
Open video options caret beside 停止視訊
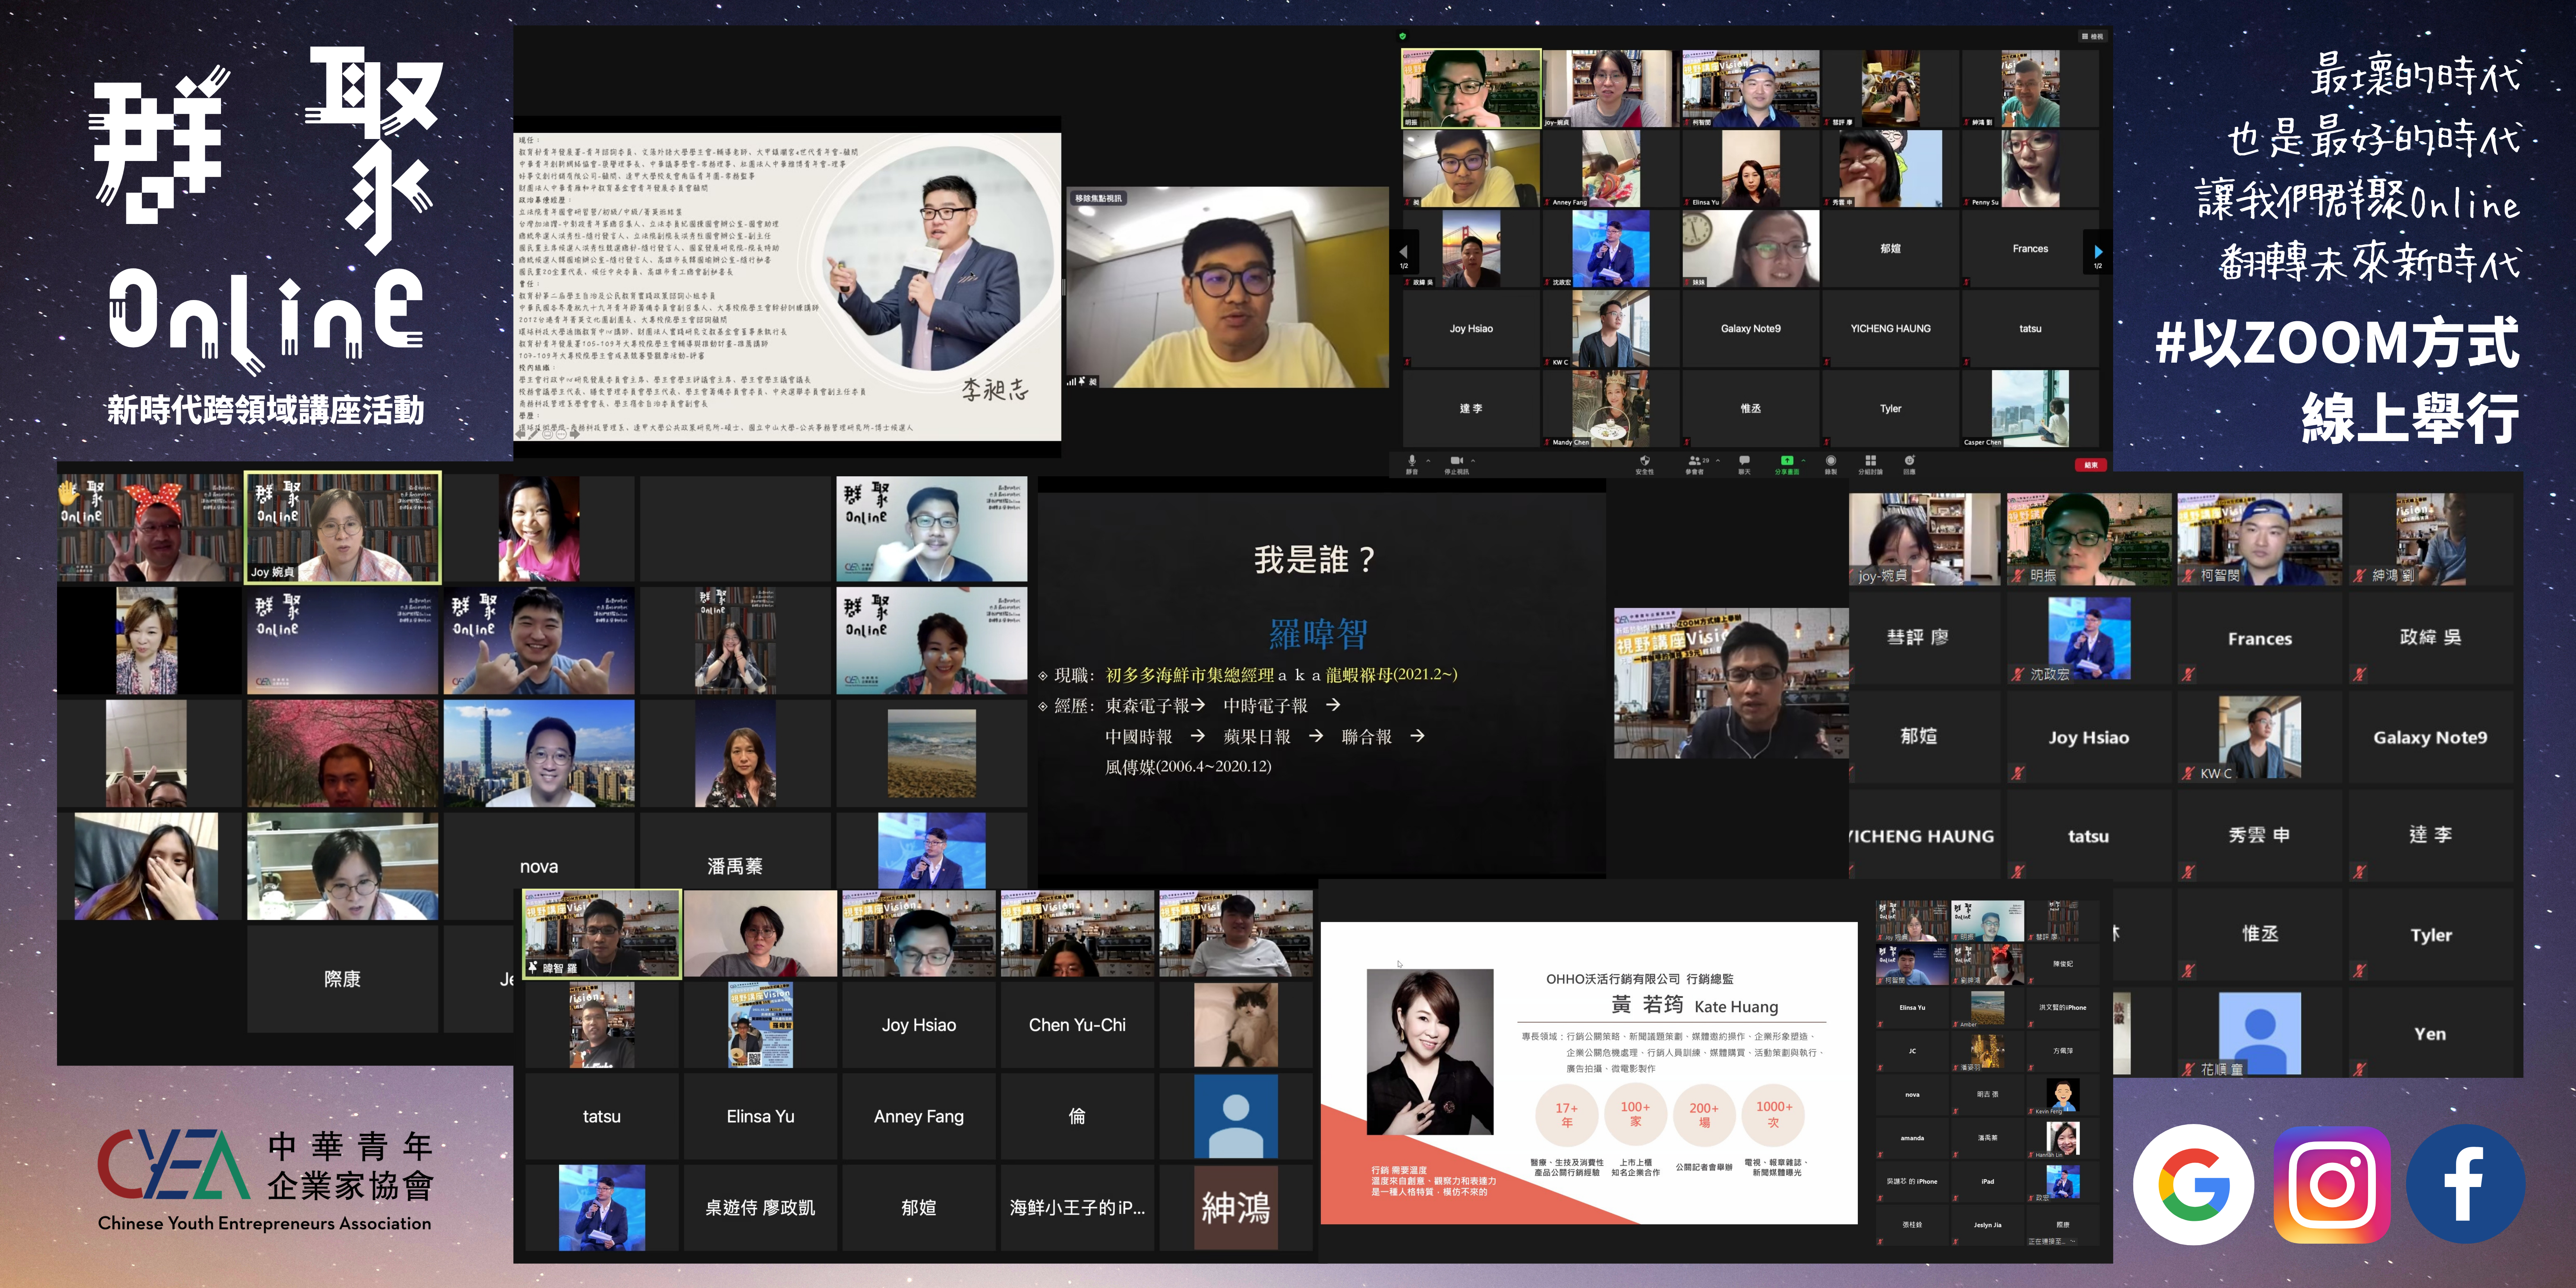[x=1473, y=461]
